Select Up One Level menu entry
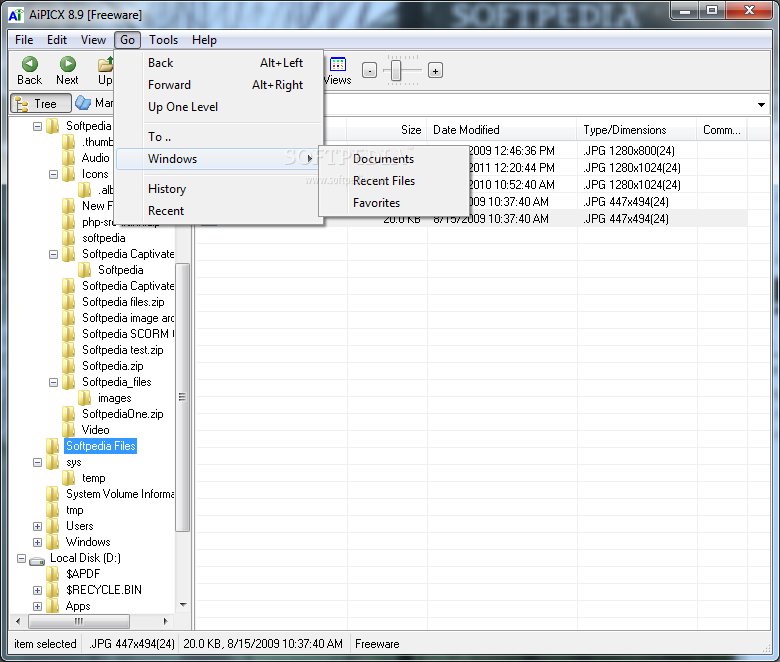This screenshot has width=780, height=662. click(x=219, y=106)
